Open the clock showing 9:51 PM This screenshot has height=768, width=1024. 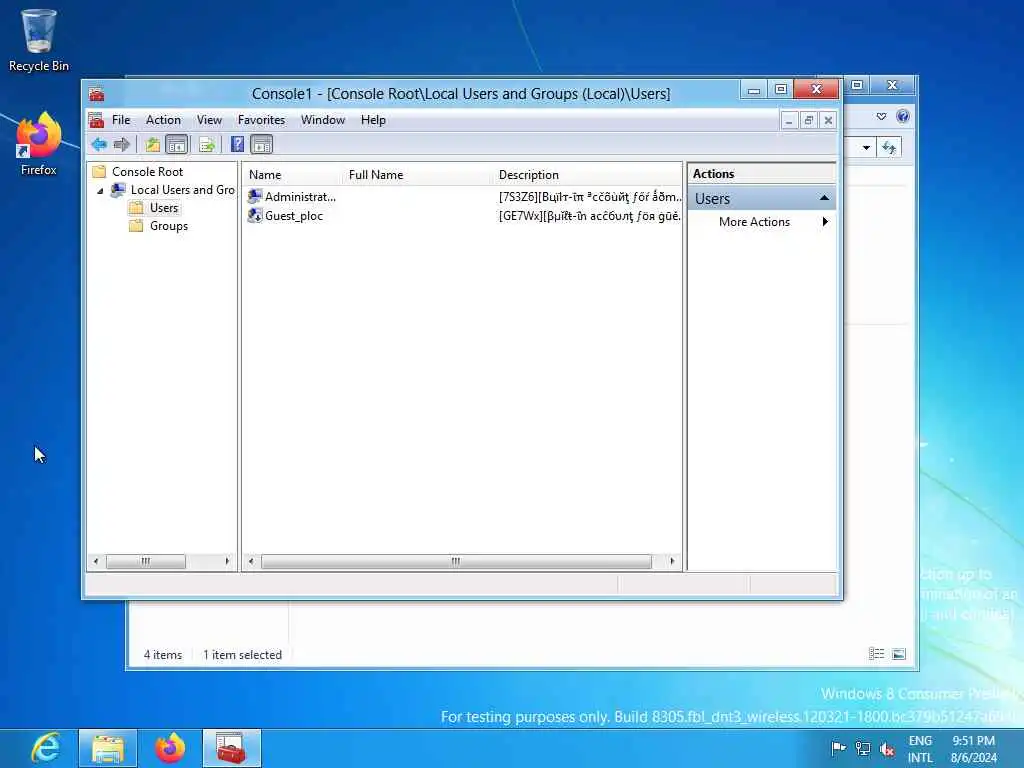(x=974, y=749)
